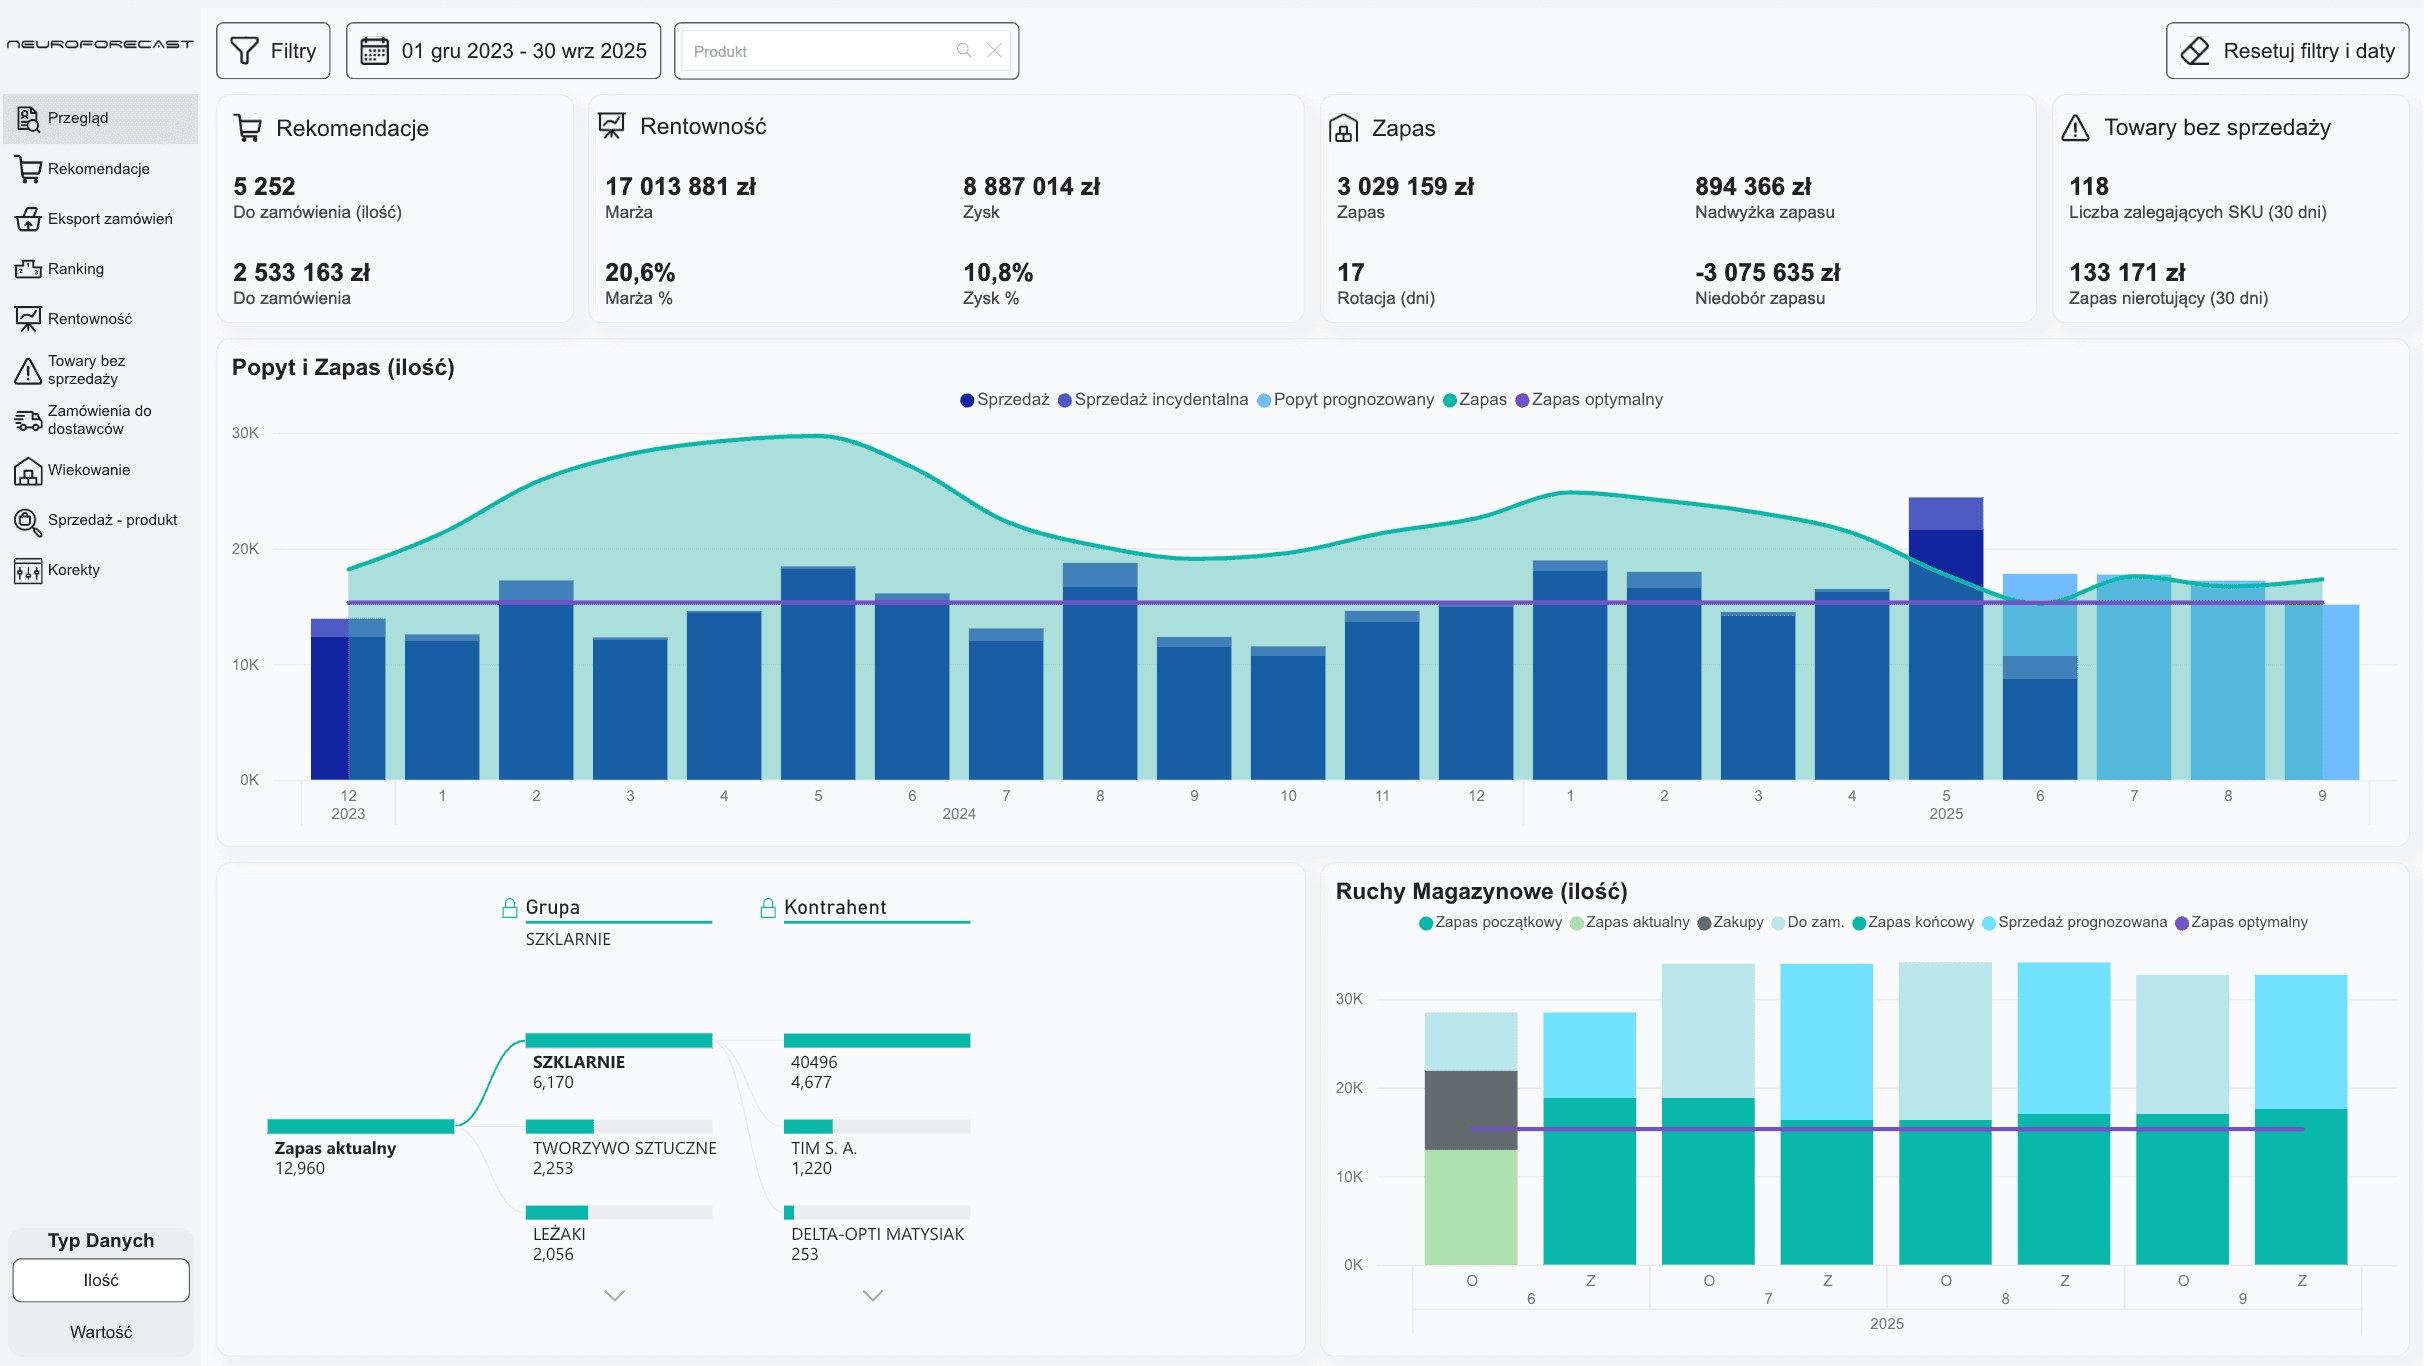Click the warning icon on Towary bez sprzedaży card
The height and width of the screenshot is (1366, 2424).
point(2076,128)
